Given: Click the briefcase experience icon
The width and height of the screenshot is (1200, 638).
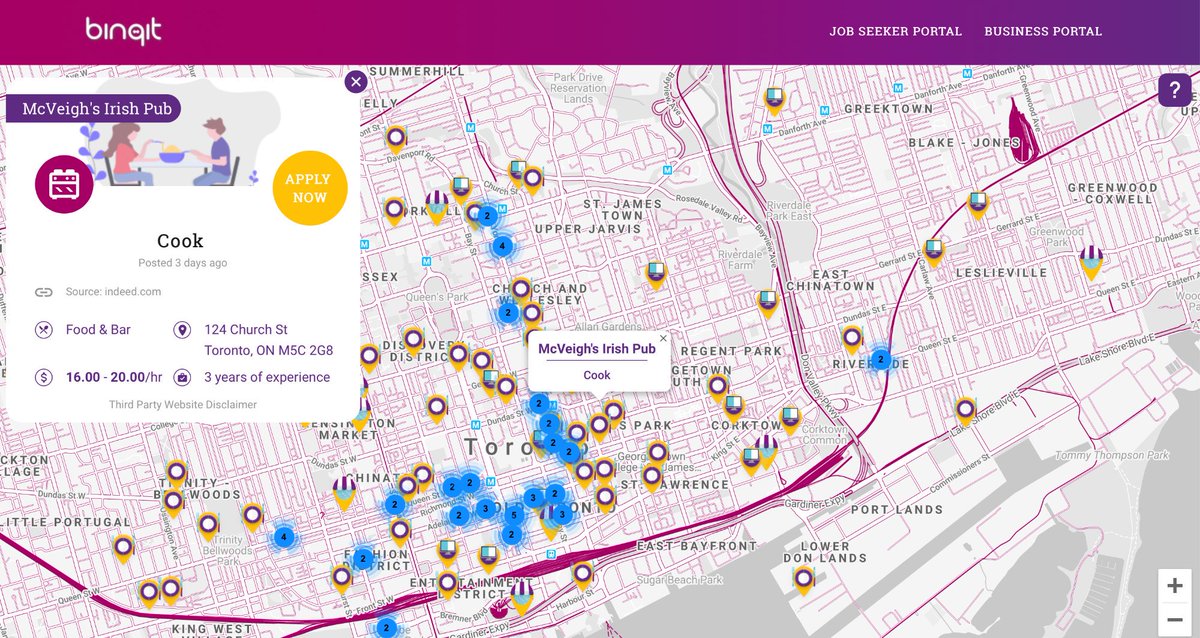Looking at the screenshot, I should point(181,377).
